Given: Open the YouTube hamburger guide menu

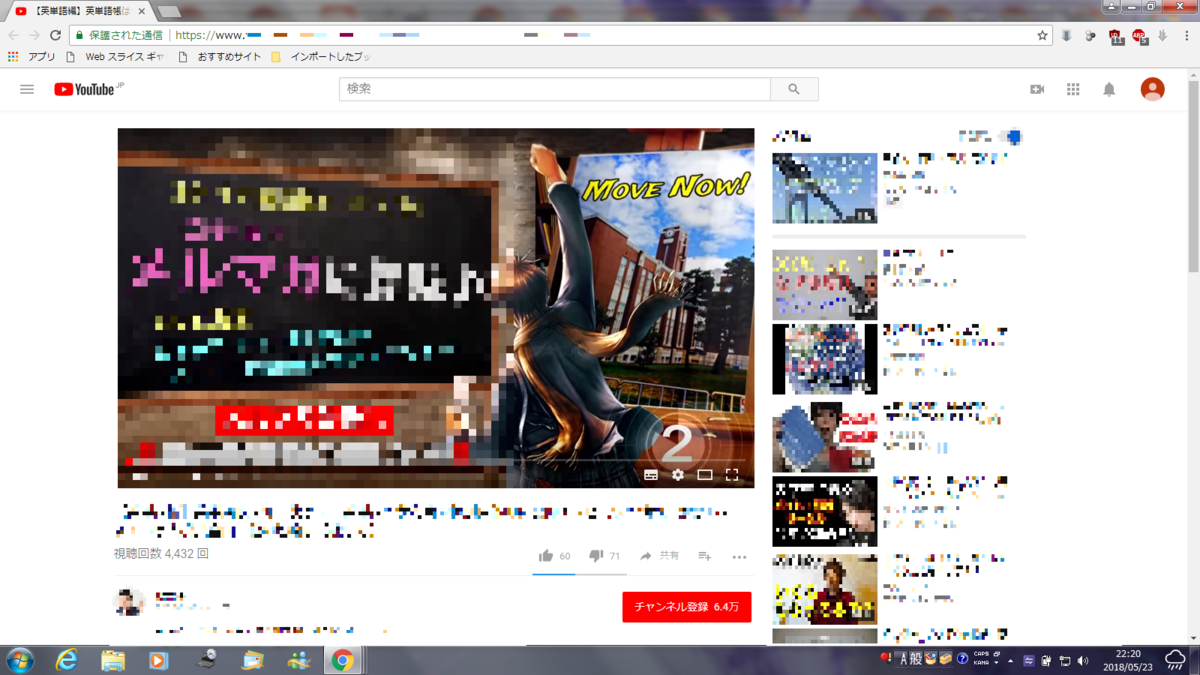Looking at the screenshot, I should (x=27, y=89).
